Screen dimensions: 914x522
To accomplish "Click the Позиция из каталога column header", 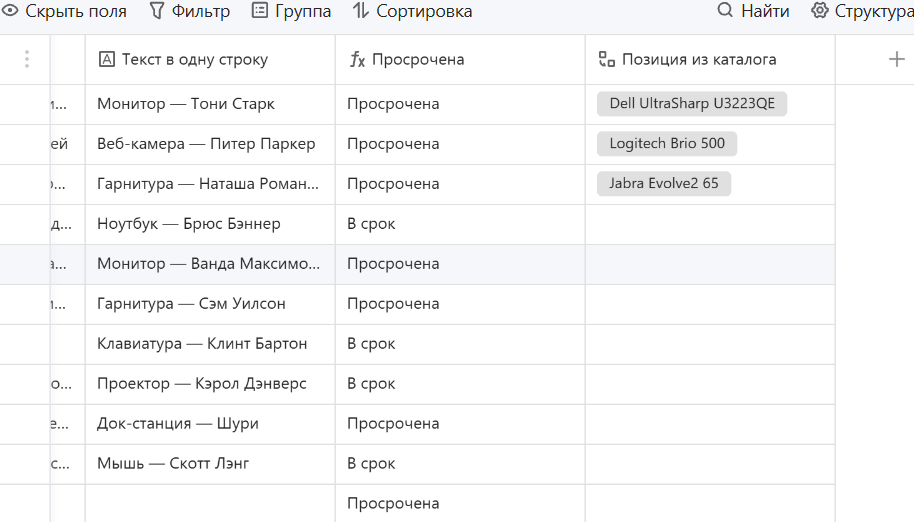I will (x=710, y=59).
